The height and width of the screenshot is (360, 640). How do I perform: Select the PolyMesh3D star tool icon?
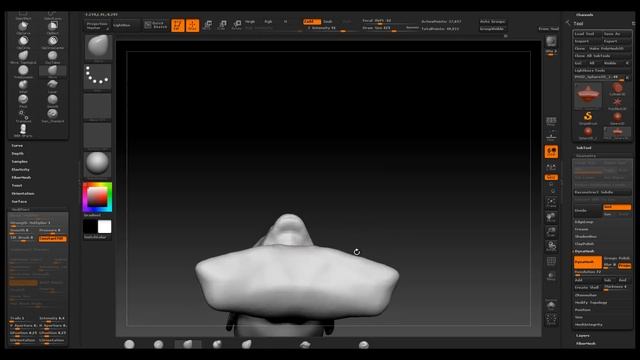click(x=617, y=103)
